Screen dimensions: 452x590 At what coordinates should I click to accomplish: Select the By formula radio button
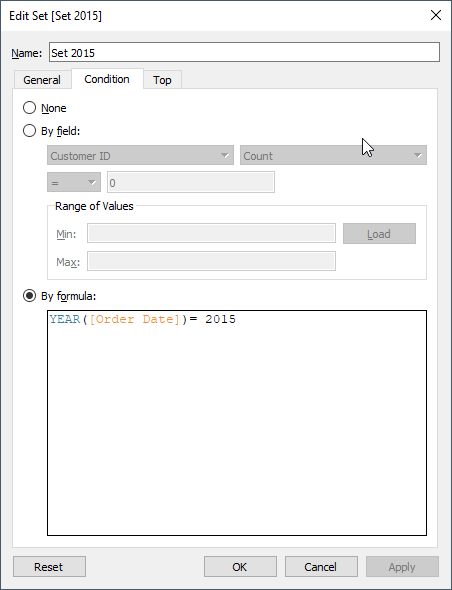(x=29, y=296)
